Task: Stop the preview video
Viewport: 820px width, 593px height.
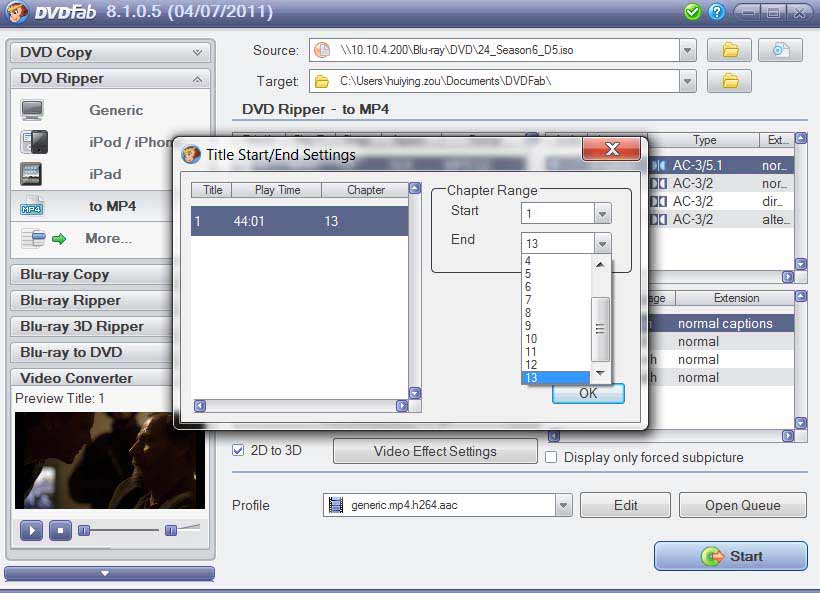Action: 60,531
